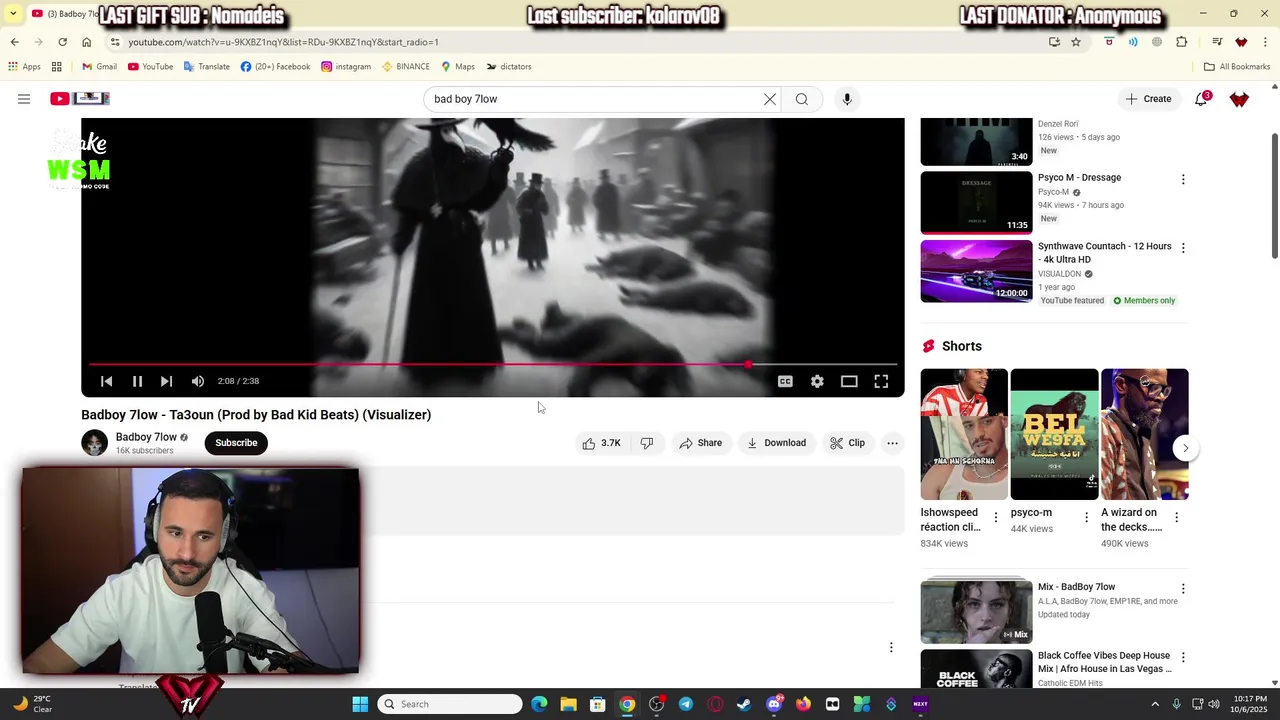This screenshot has height=720, width=1280.
Task: Seek on the red video progress bar
Action: (493, 364)
